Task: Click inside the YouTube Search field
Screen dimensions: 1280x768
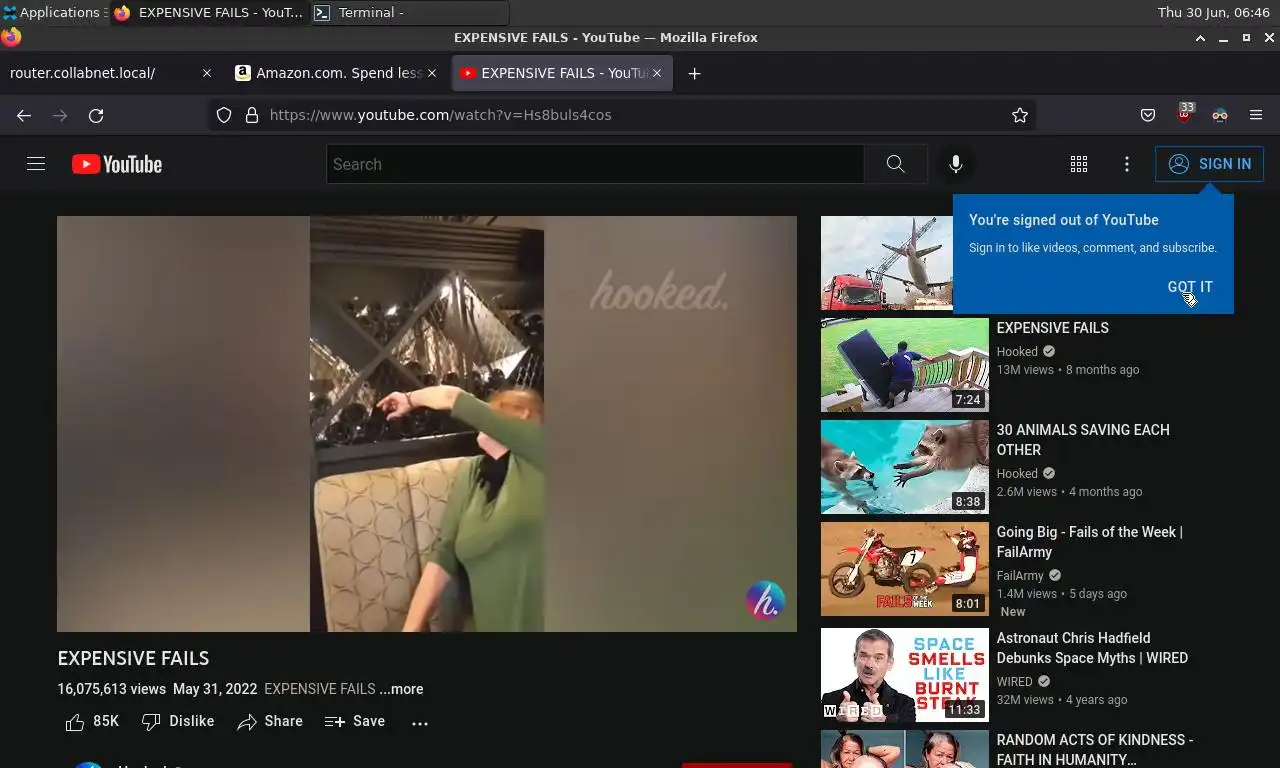Action: coord(595,164)
